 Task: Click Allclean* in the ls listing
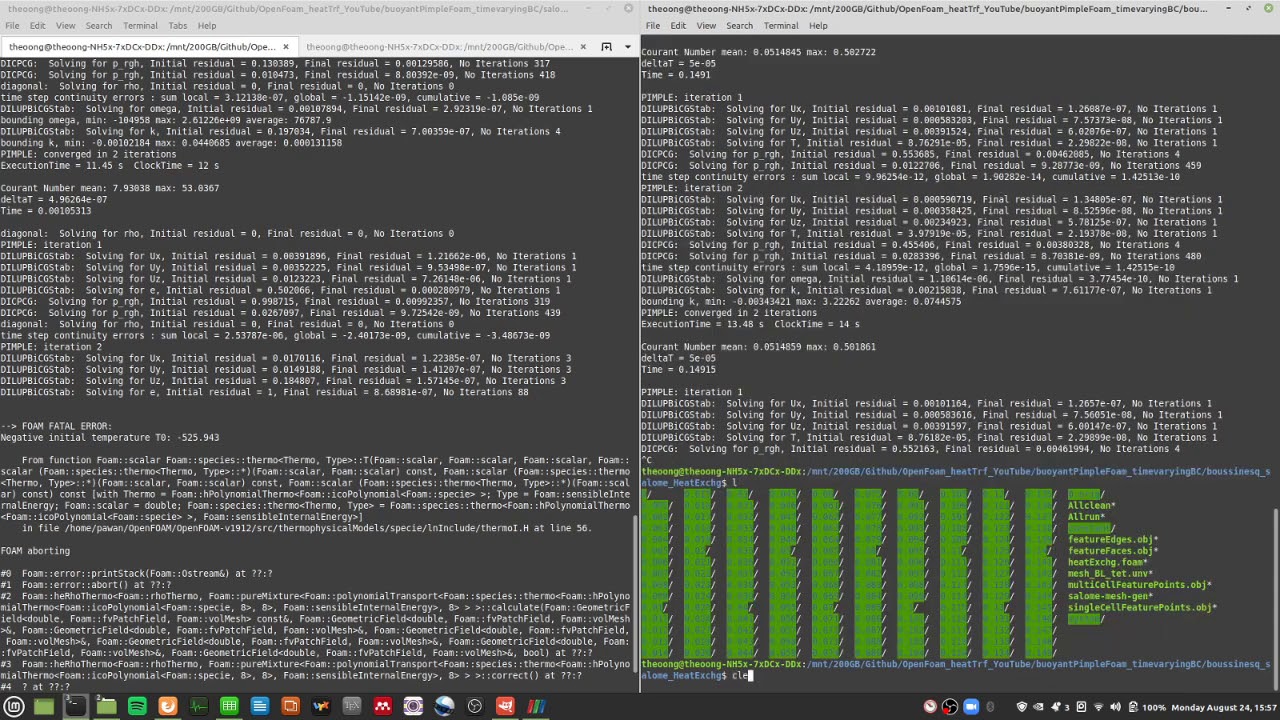pos(1091,506)
